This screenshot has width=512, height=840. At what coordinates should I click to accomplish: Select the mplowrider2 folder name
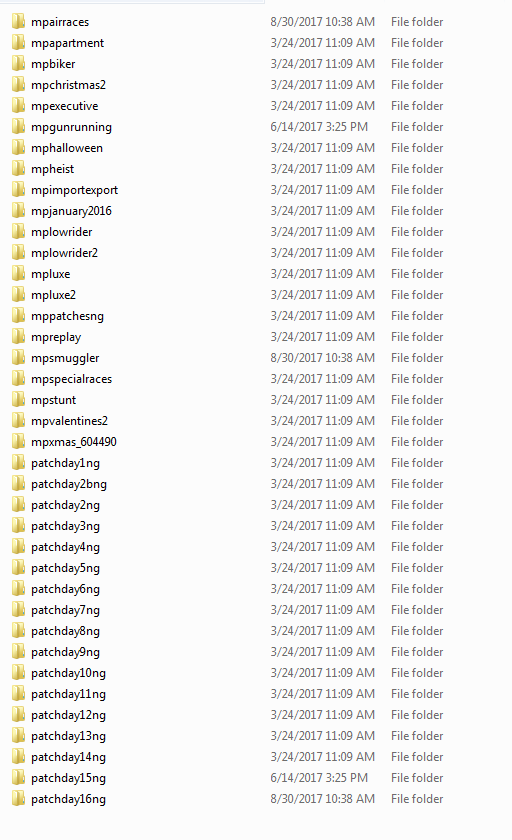[x=64, y=253]
